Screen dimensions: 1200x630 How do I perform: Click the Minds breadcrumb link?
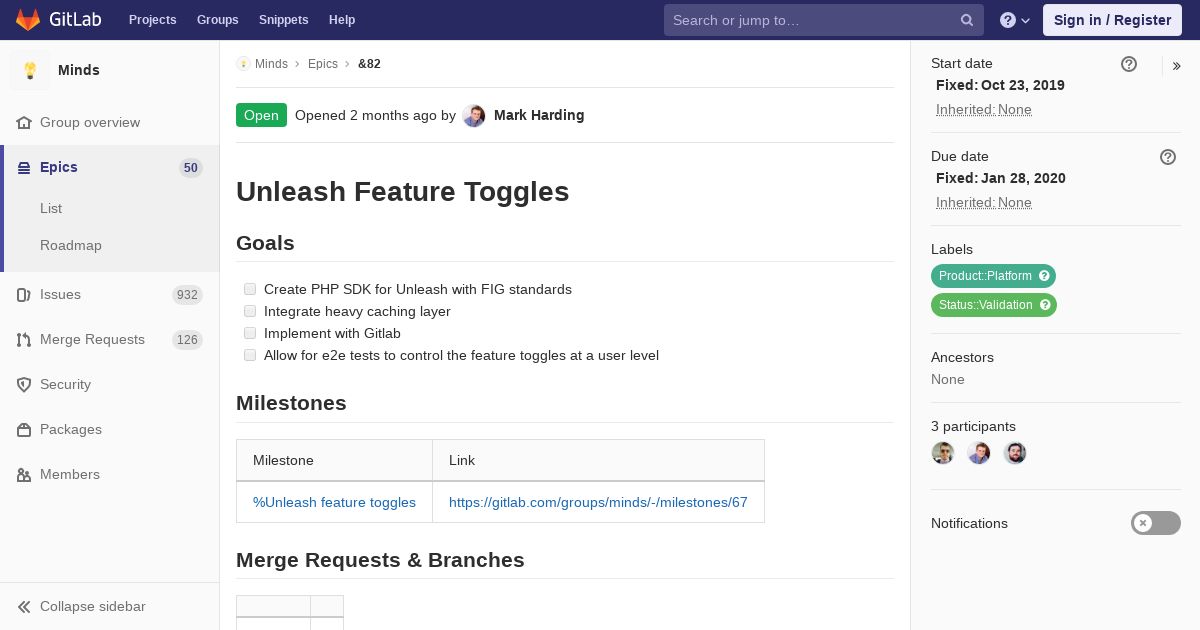tap(271, 64)
